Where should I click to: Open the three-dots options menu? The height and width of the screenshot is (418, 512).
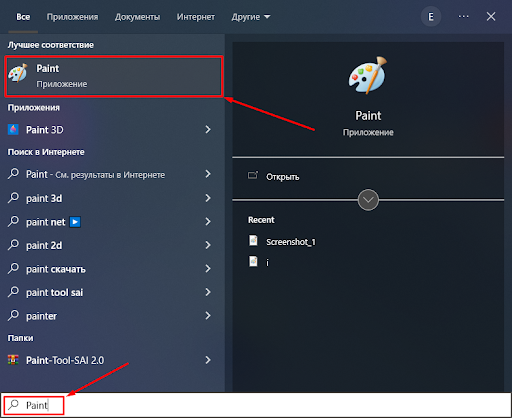coord(463,16)
